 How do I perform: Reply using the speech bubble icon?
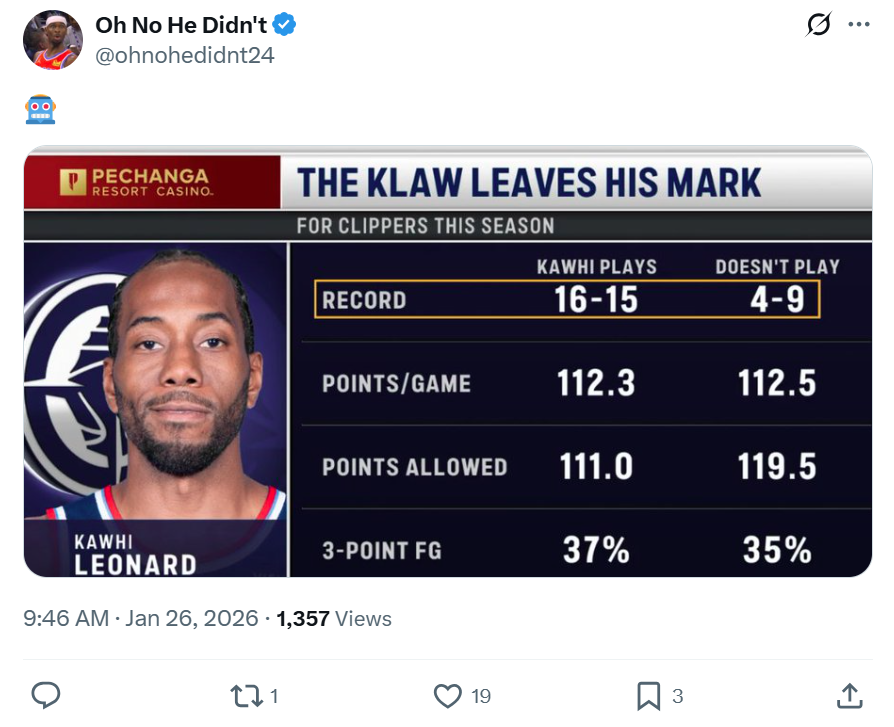[46, 695]
